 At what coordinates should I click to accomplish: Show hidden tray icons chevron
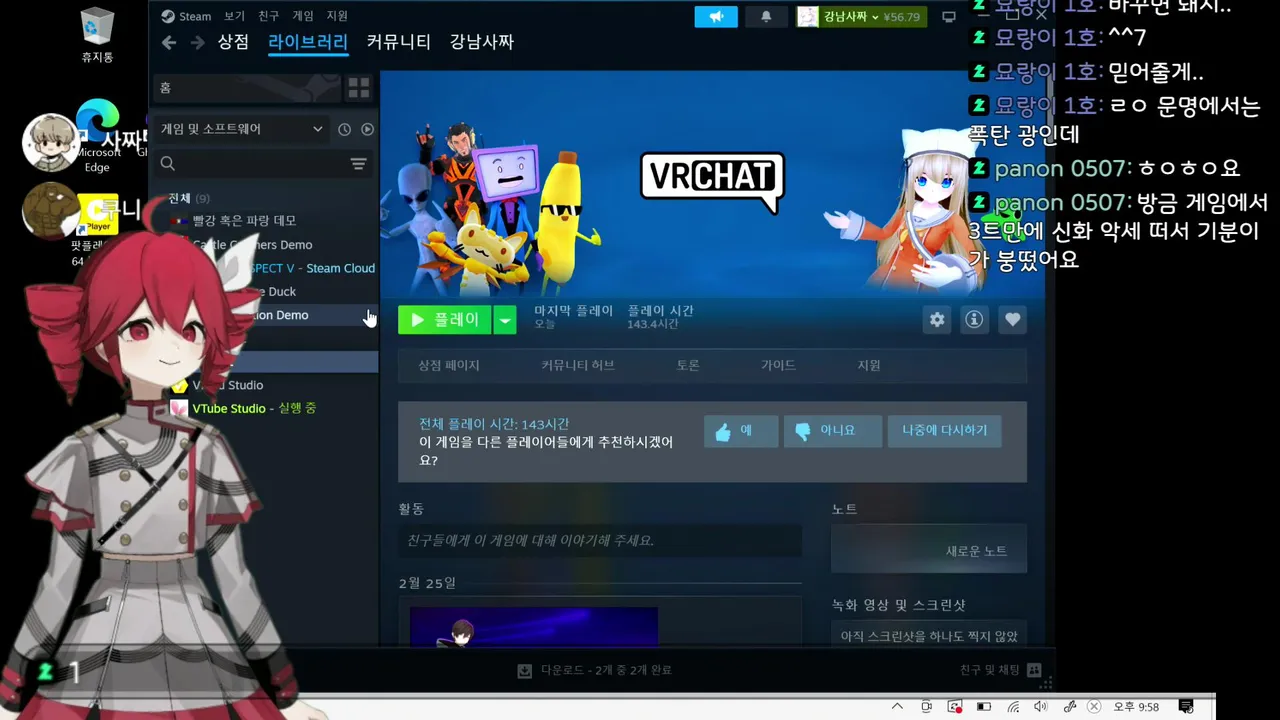[898, 706]
